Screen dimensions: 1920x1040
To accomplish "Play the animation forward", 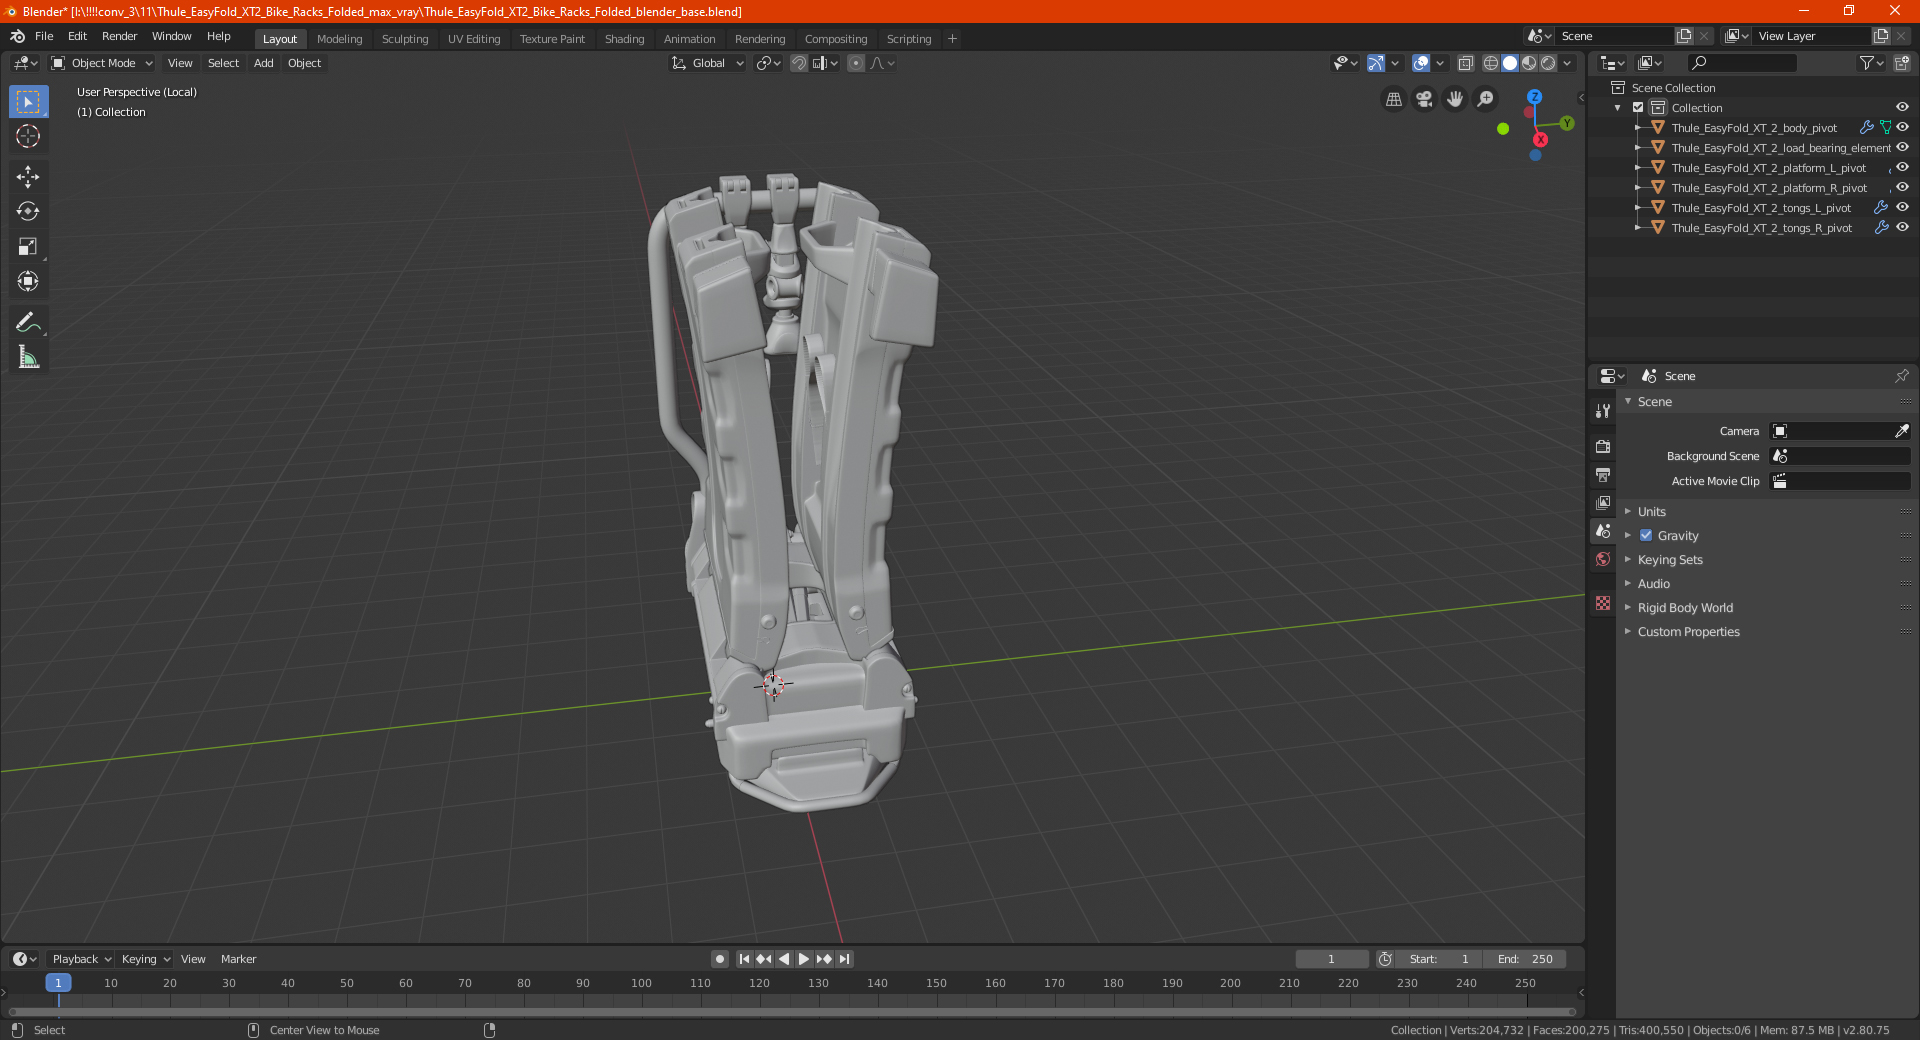I will click(x=804, y=959).
